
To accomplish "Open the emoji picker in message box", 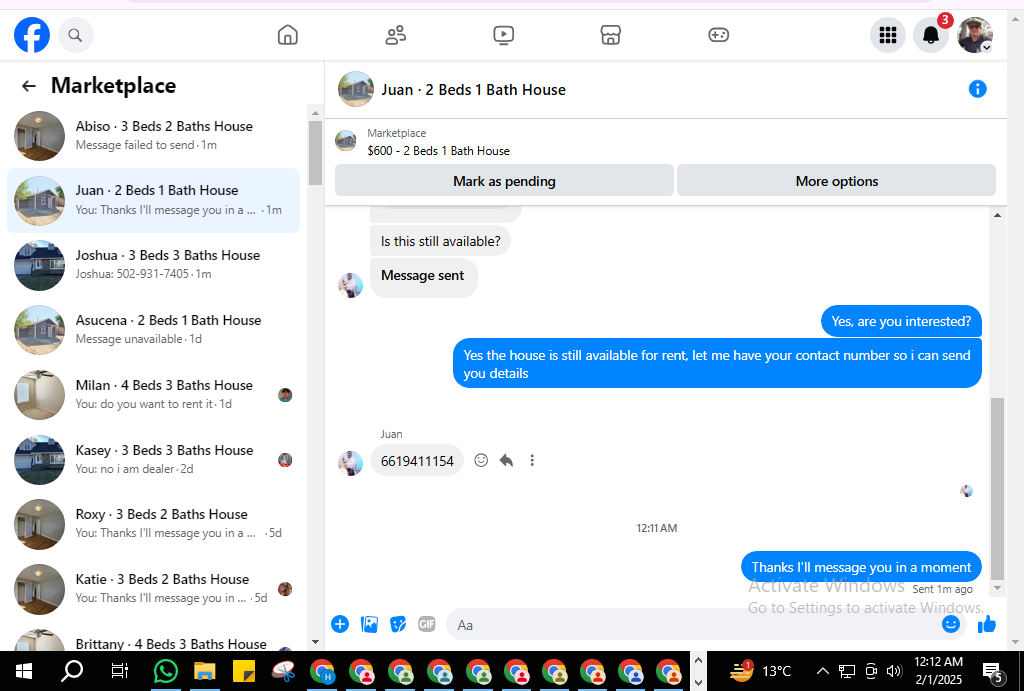I will (x=951, y=624).
